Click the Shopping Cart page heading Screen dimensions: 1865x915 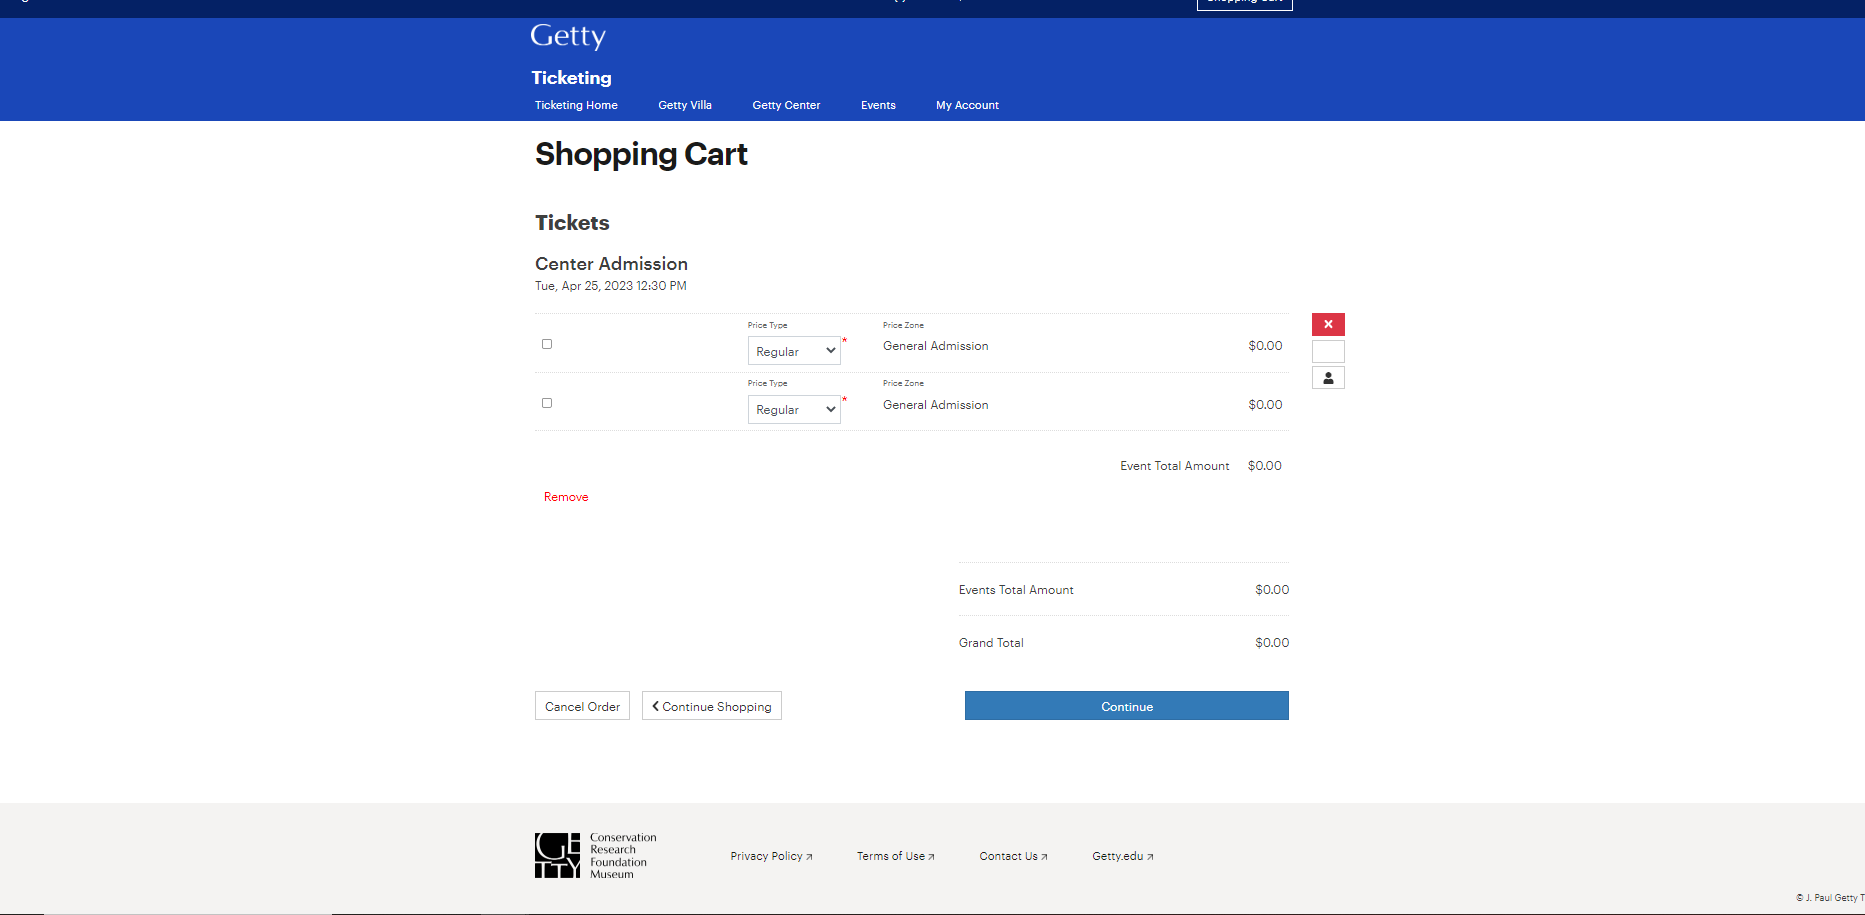coord(641,155)
